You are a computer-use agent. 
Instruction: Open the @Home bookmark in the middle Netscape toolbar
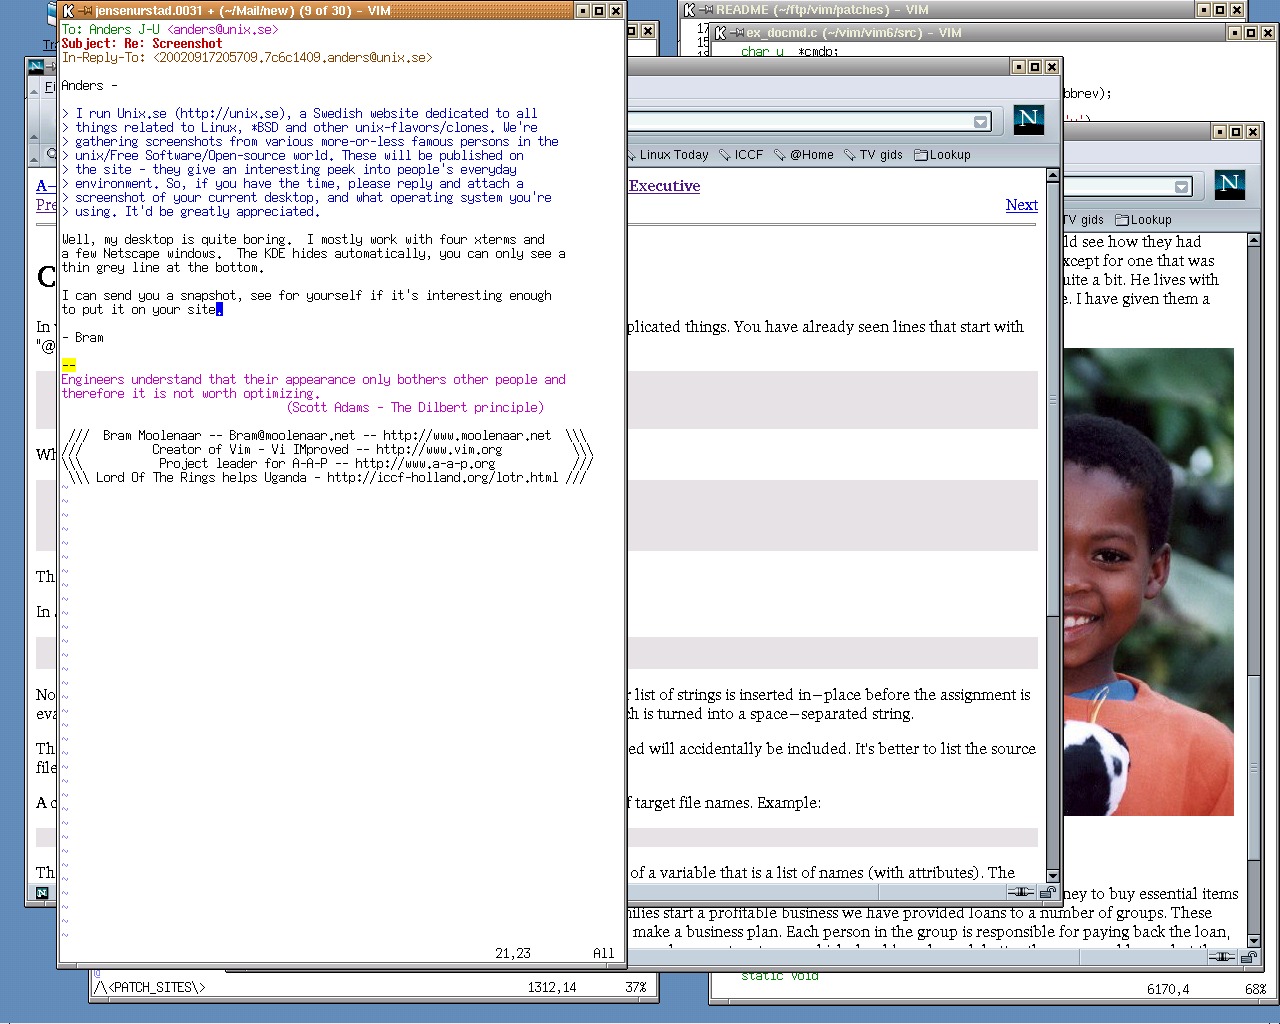[x=804, y=155]
